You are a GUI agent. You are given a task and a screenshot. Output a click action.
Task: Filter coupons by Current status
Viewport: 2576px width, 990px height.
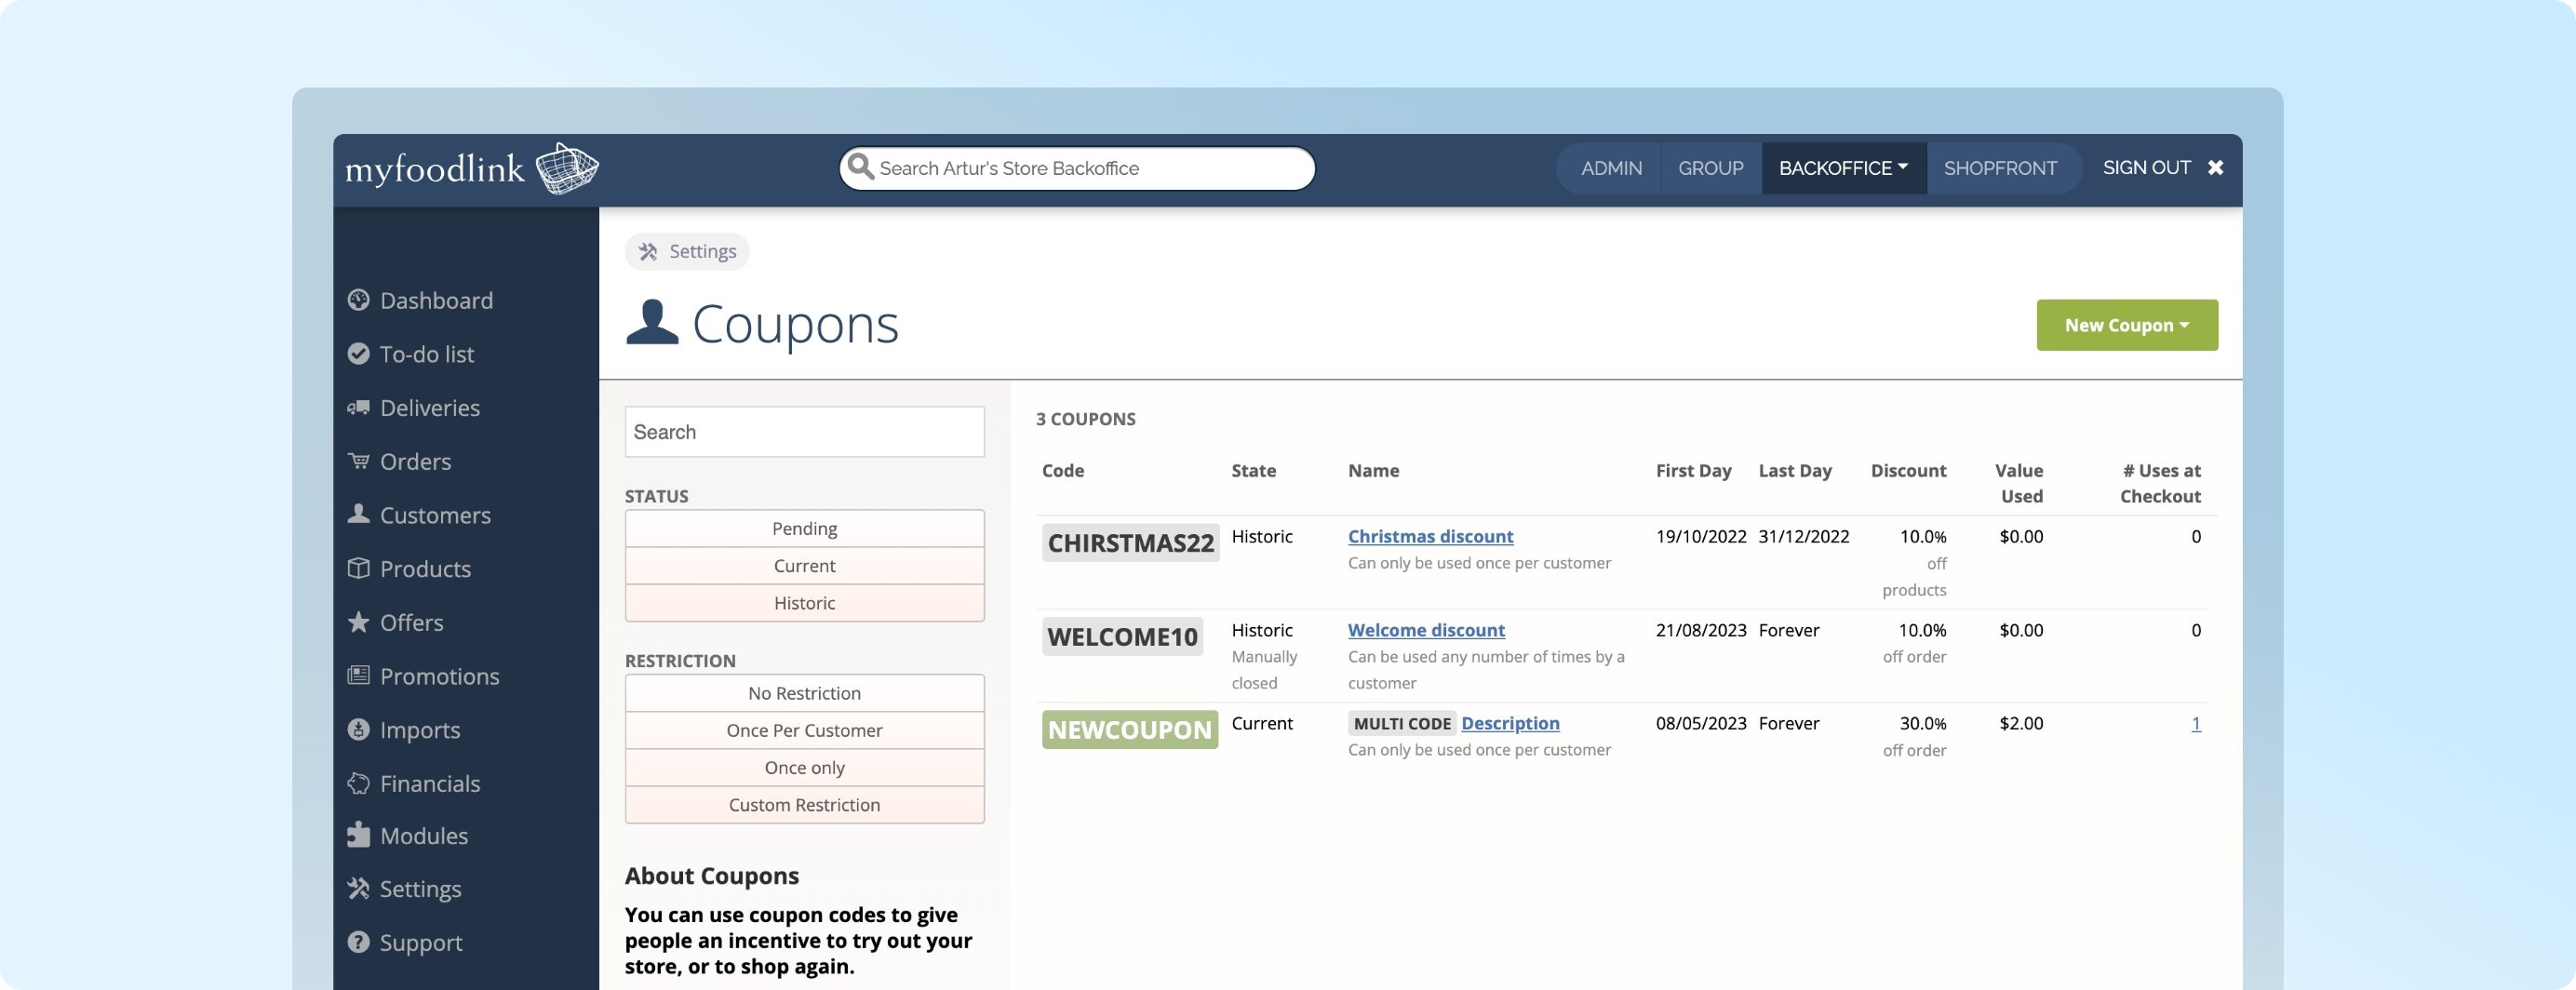804,565
